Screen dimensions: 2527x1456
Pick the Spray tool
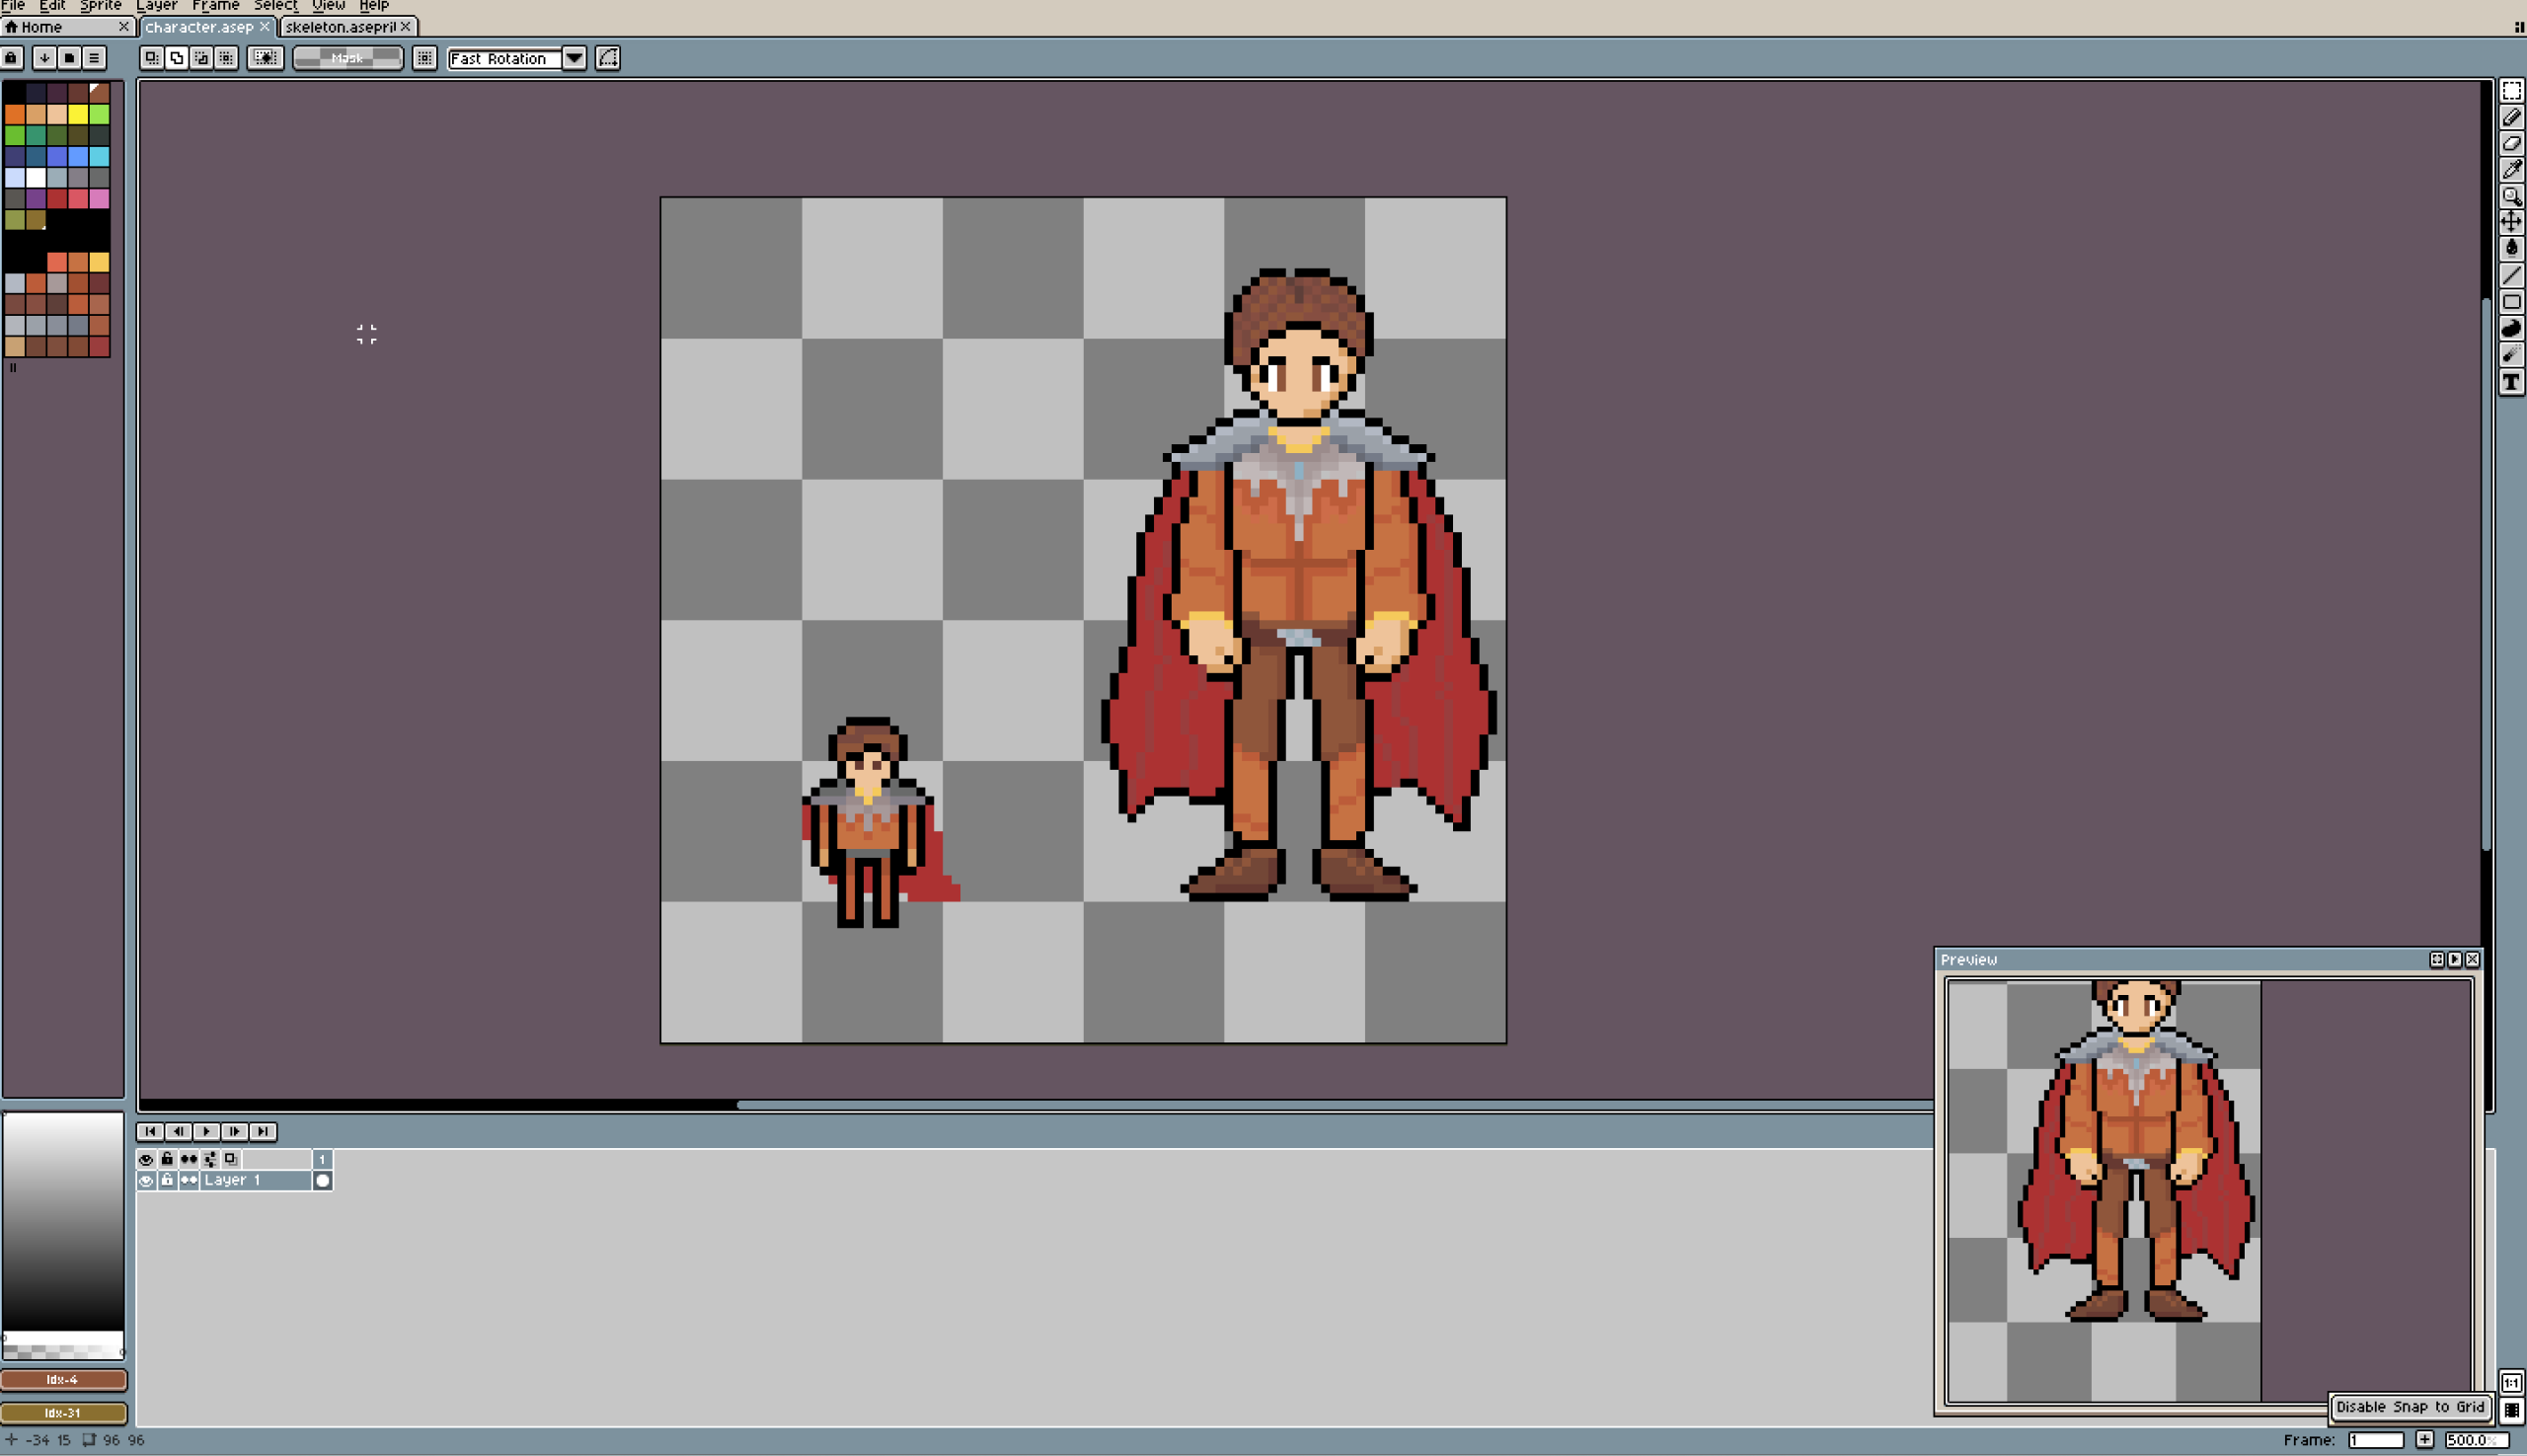[2511, 355]
